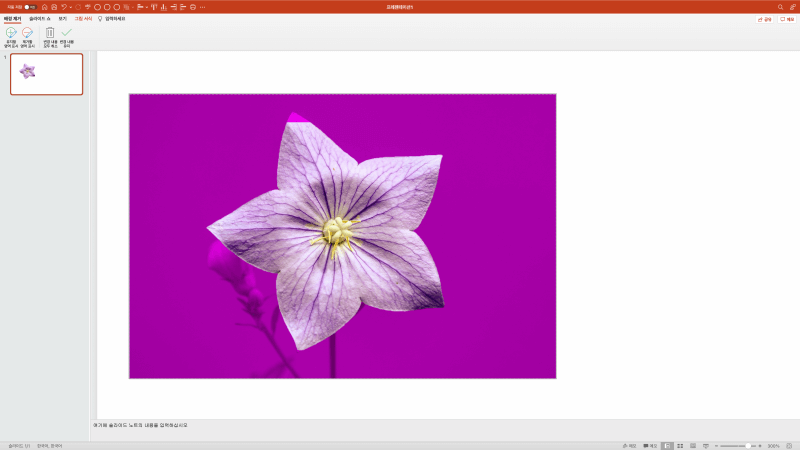Click the Search magnifier icon in the title bar
The height and width of the screenshot is (450, 800).
pos(780,7)
